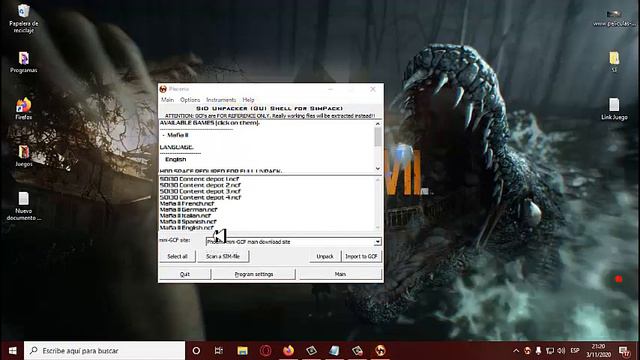Open the taskbar clock and date
The height and width of the screenshot is (360, 640).
coord(598,351)
